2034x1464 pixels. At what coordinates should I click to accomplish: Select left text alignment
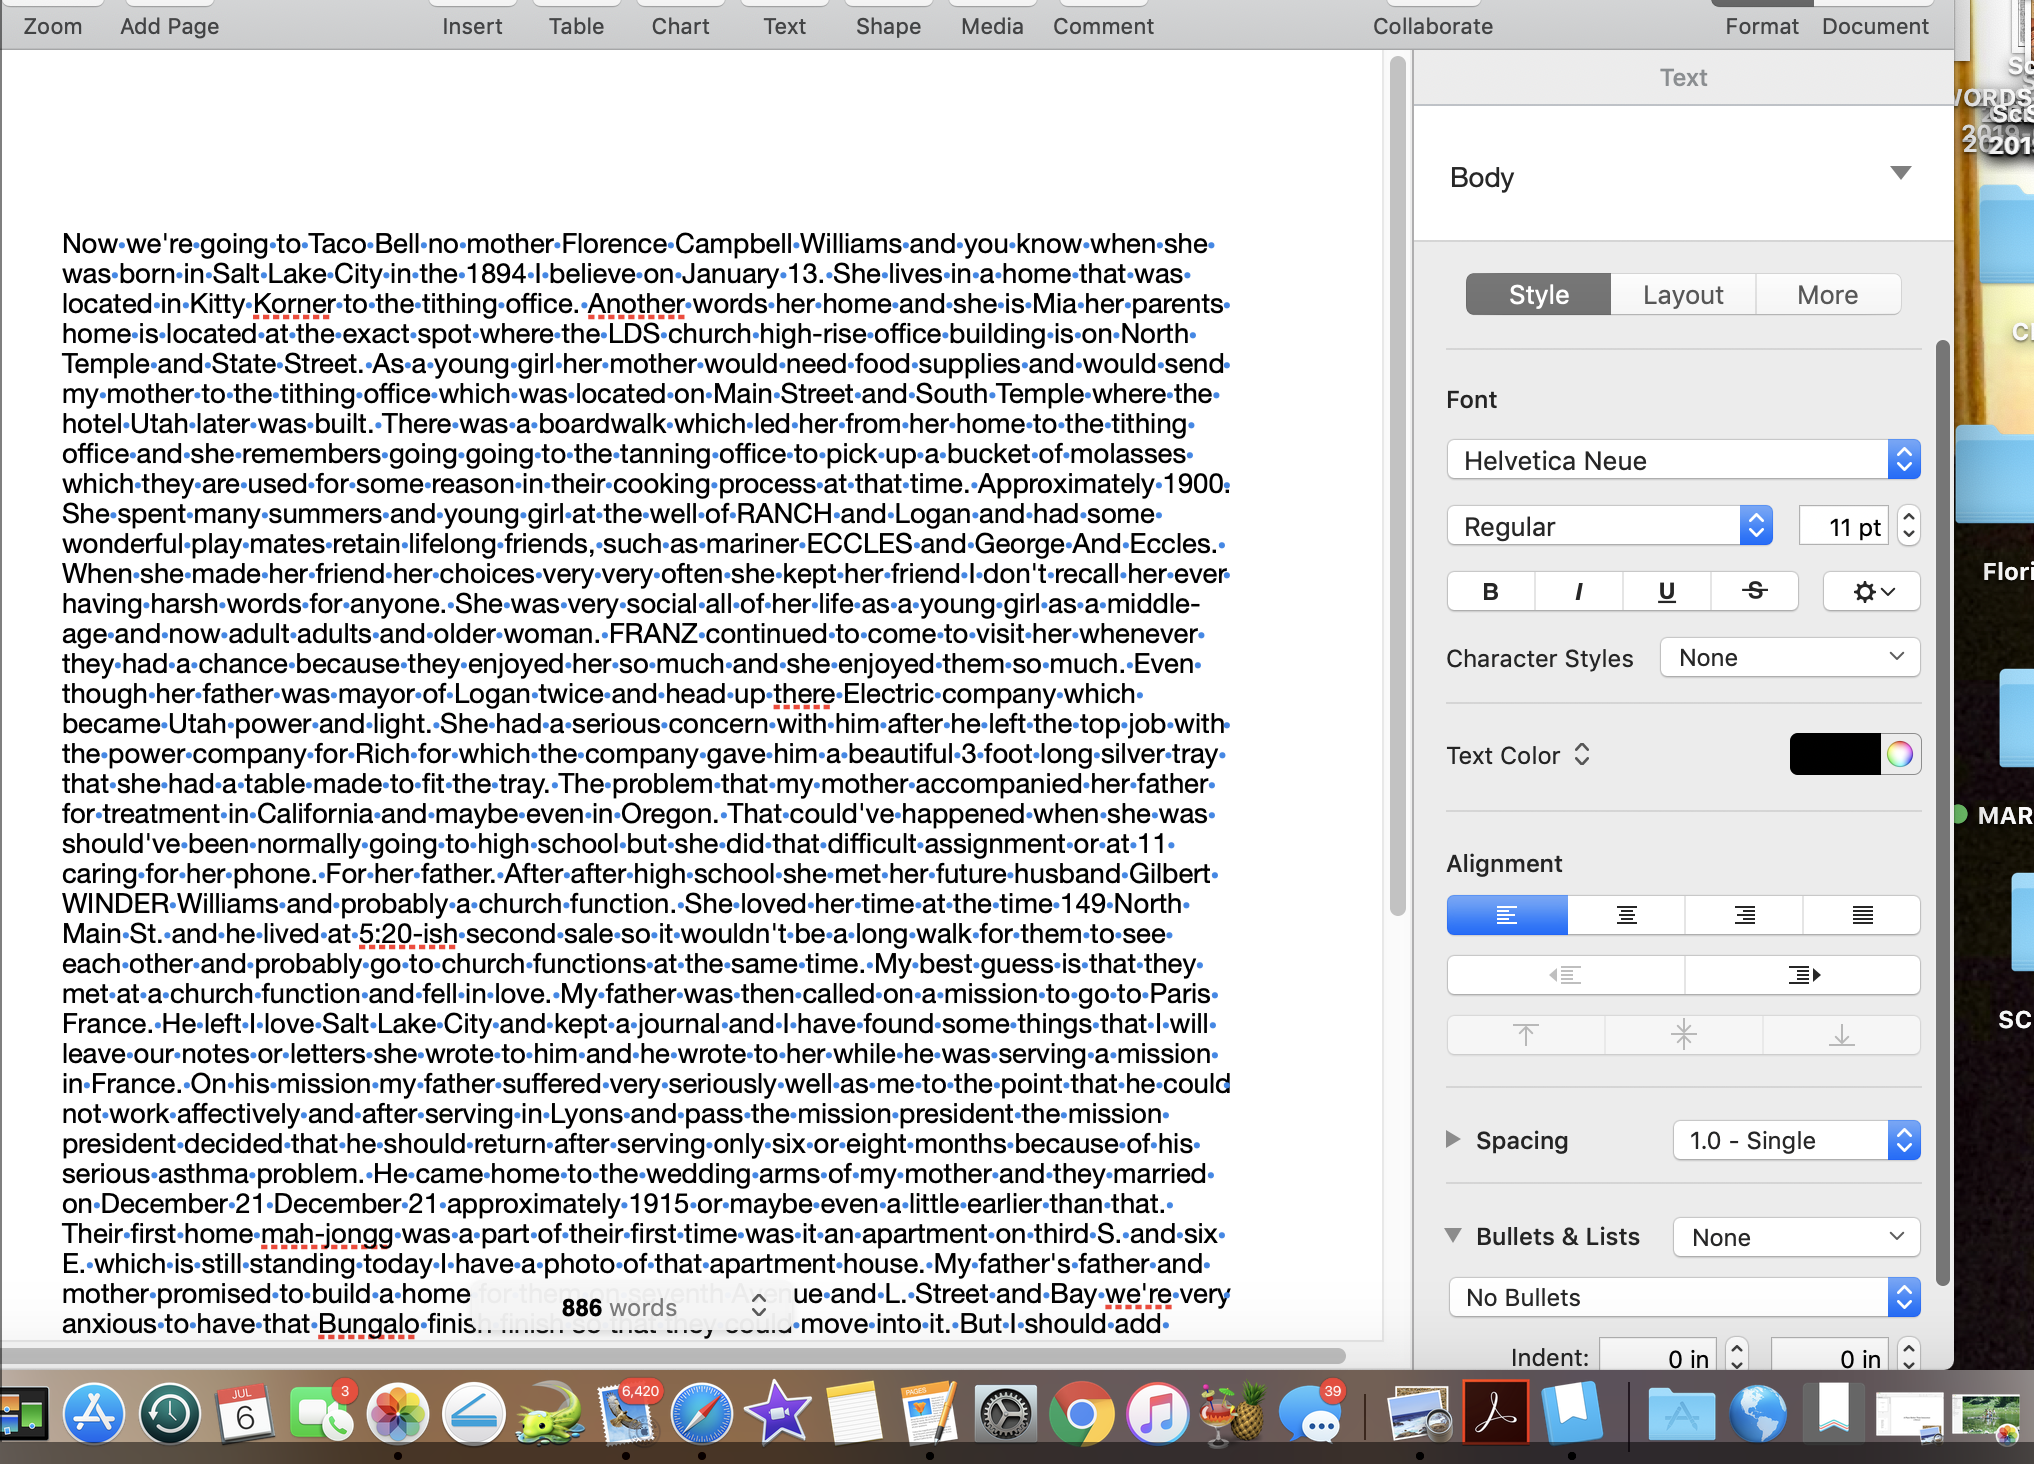tap(1507, 915)
